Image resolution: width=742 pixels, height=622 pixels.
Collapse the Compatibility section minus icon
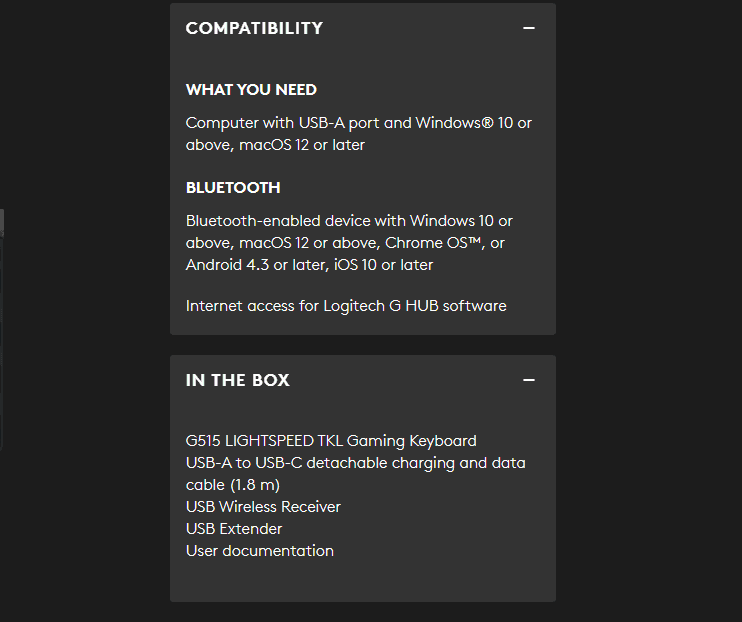tap(529, 28)
